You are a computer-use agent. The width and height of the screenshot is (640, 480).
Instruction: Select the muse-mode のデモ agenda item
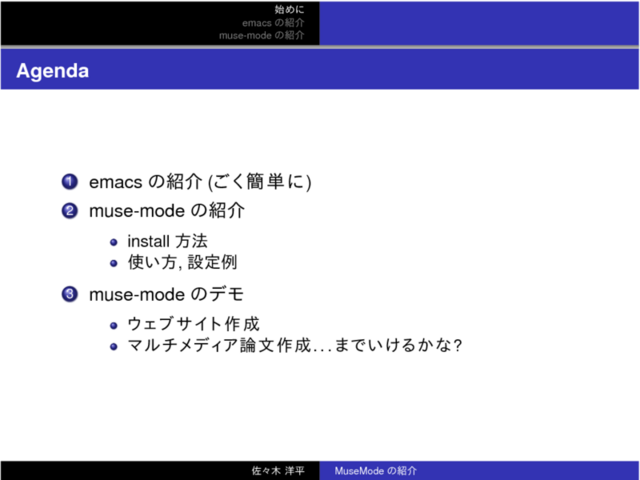coord(166,294)
